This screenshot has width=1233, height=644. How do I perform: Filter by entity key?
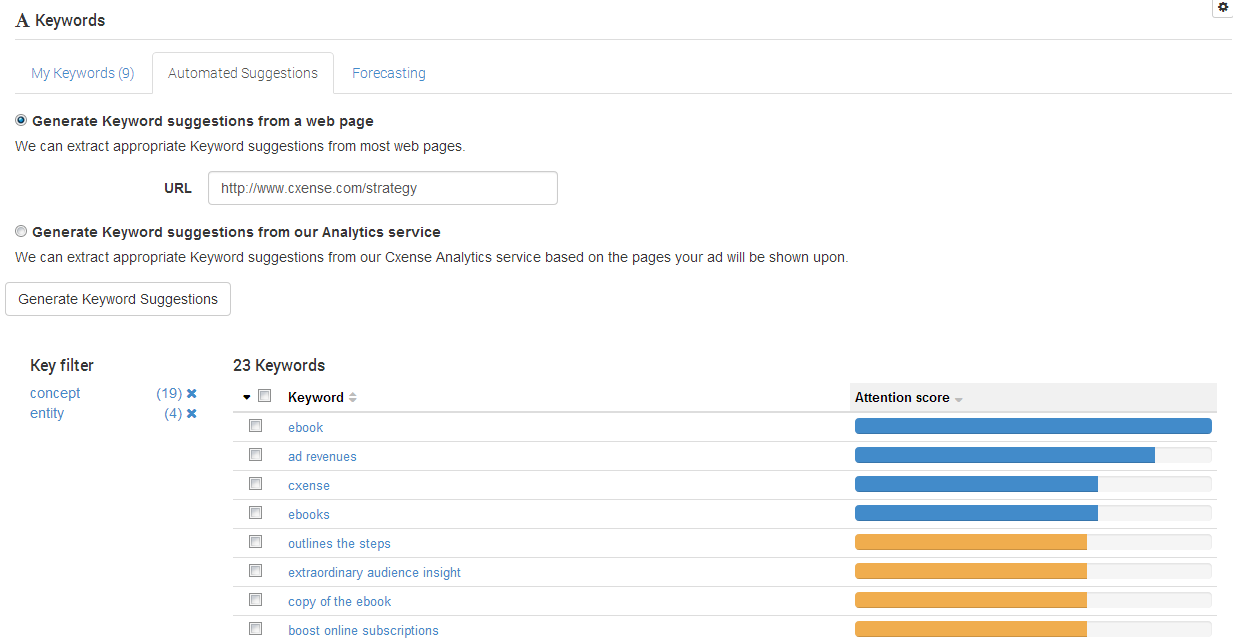[47, 413]
